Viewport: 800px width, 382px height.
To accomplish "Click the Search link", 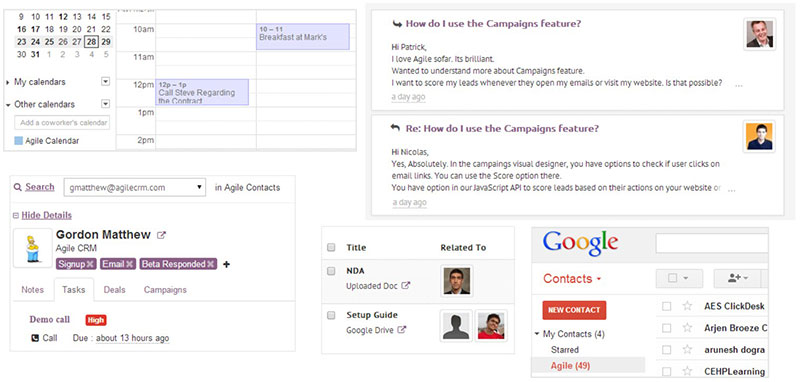I will tap(40, 187).
